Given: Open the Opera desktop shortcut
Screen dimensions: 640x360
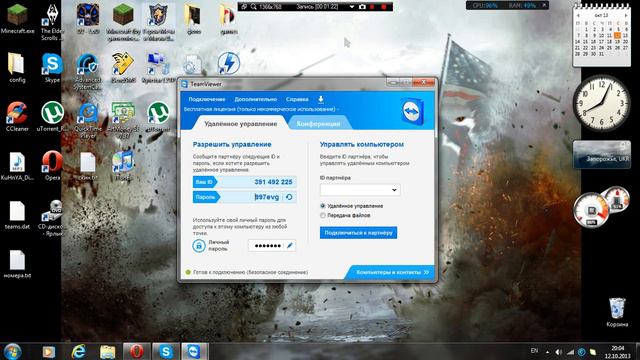Looking at the screenshot, I should pos(52,166).
